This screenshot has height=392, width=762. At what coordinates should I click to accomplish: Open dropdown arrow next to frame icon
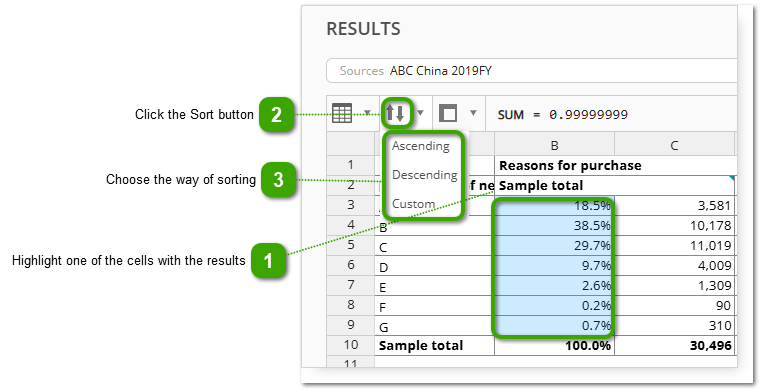[x=473, y=113]
